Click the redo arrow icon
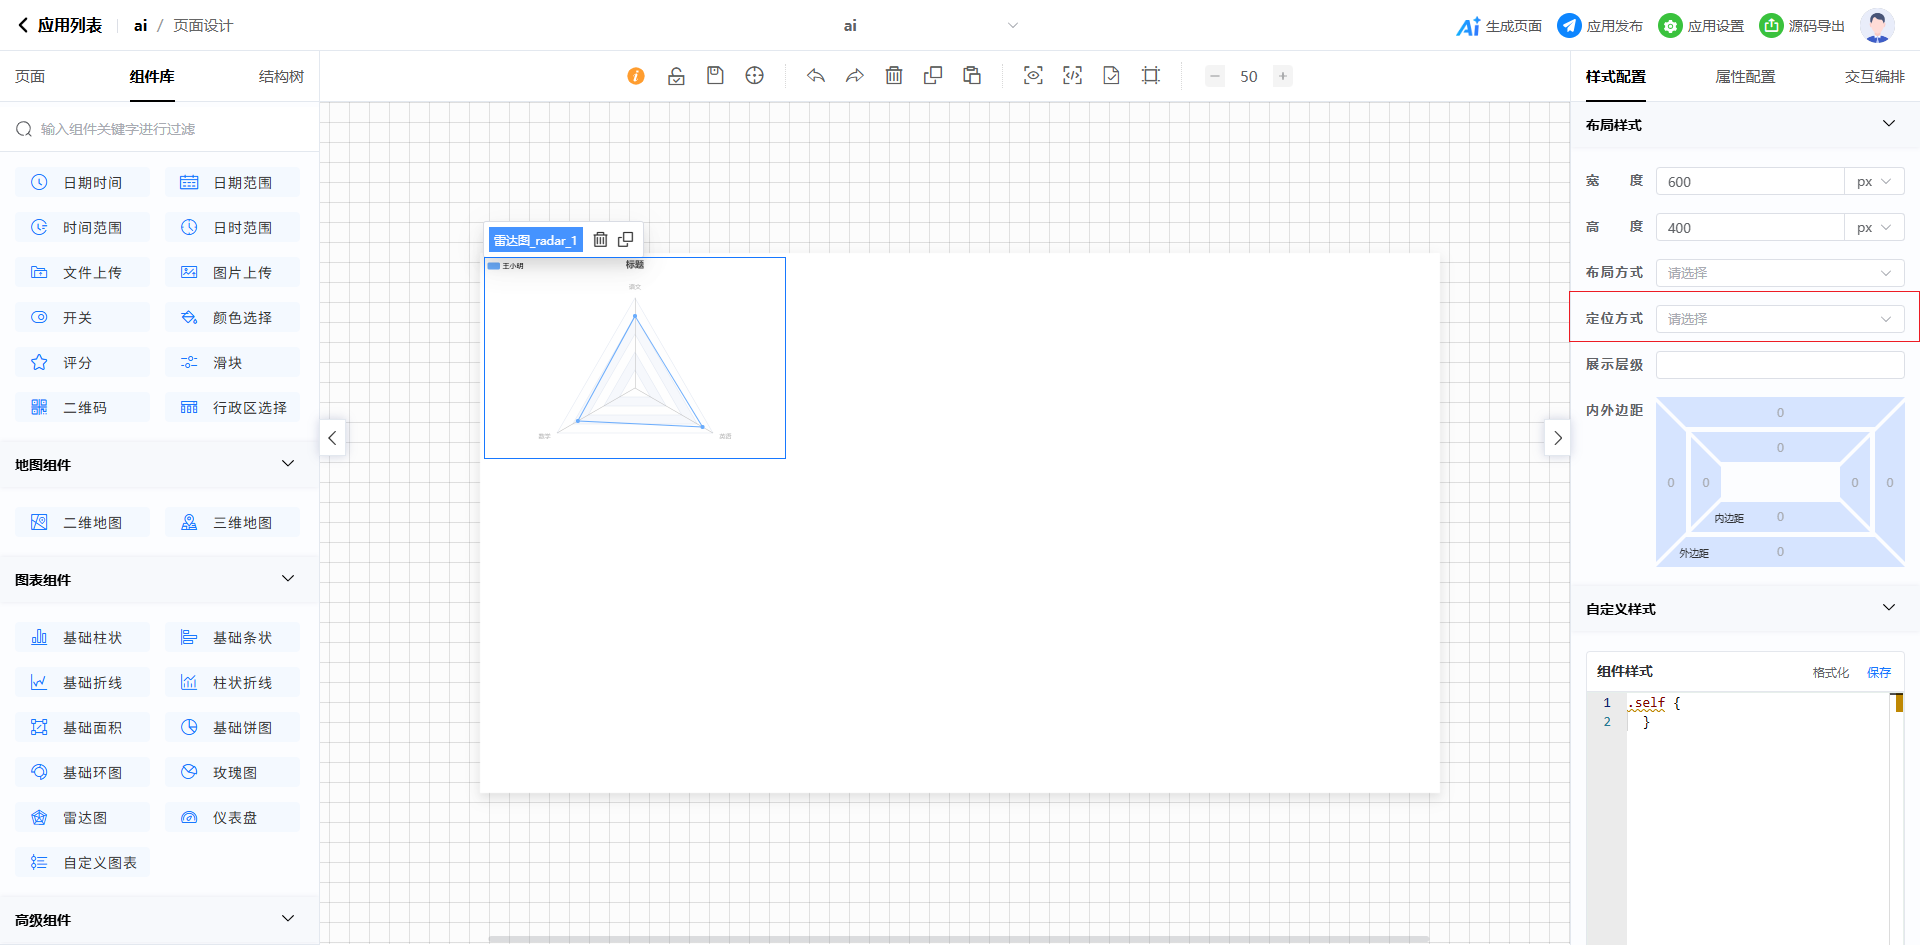Viewport: 1920px width, 945px height. tap(854, 76)
